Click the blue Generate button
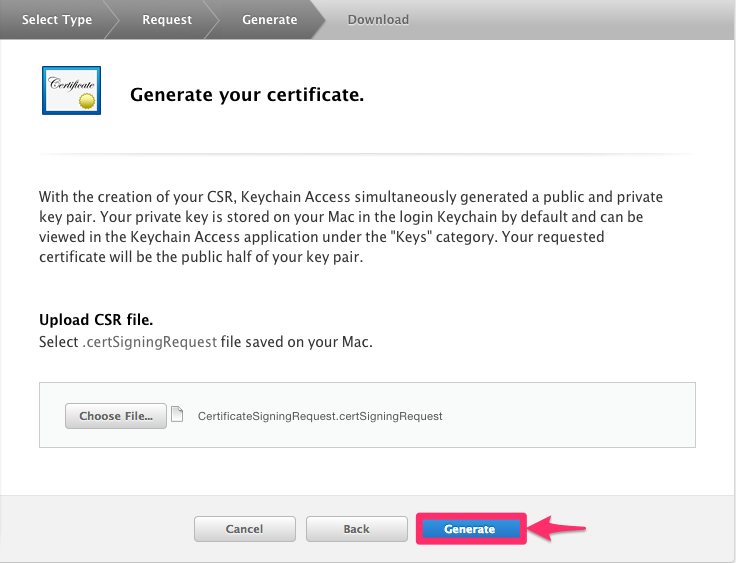This screenshot has height=563, width=736. [469, 529]
